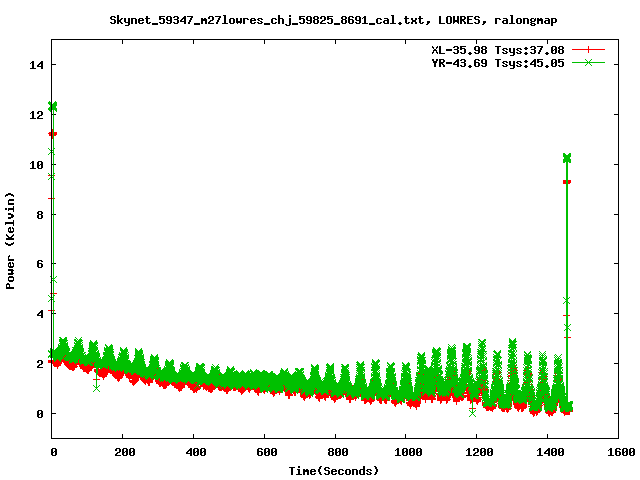Viewport: 640px width, 480px height.
Task: Click the x-axis tick label '200'
Action: 124,452
